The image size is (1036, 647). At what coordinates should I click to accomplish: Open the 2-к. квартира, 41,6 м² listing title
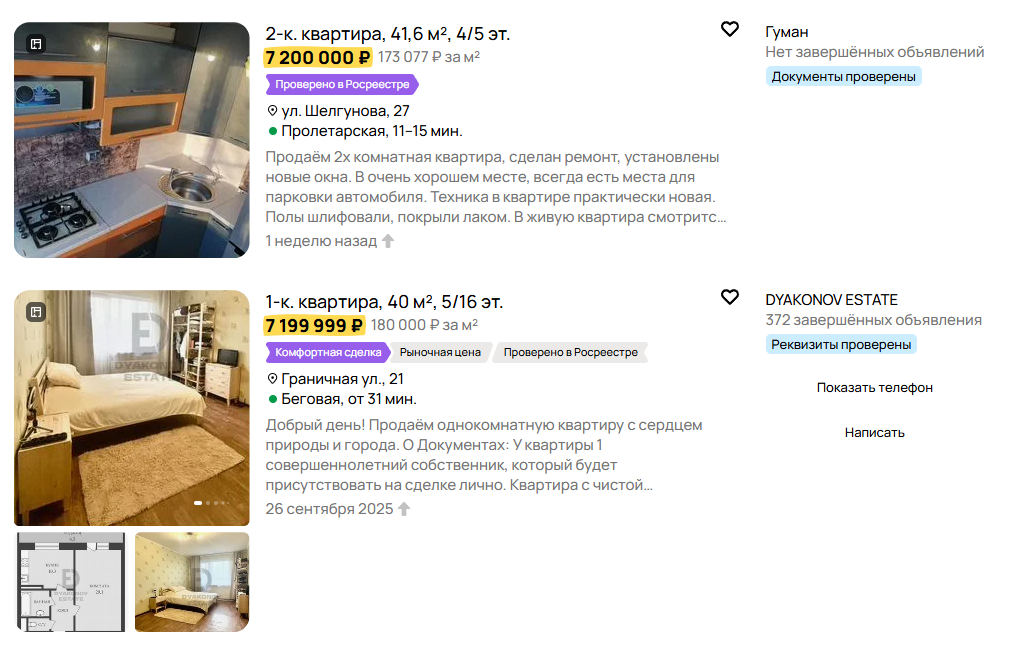pyautogui.click(x=387, y=34)
